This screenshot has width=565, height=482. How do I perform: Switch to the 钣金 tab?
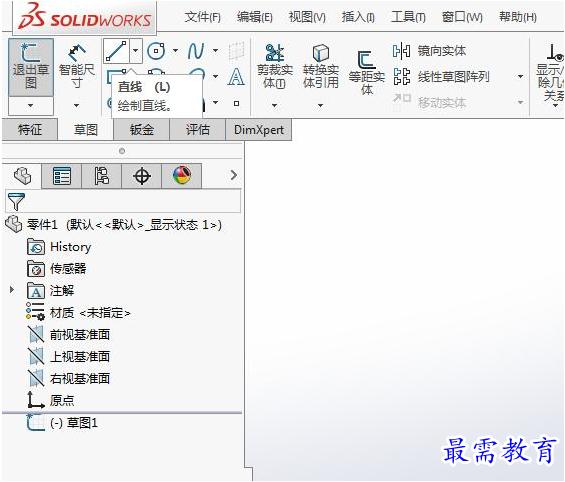click(142, 129)
